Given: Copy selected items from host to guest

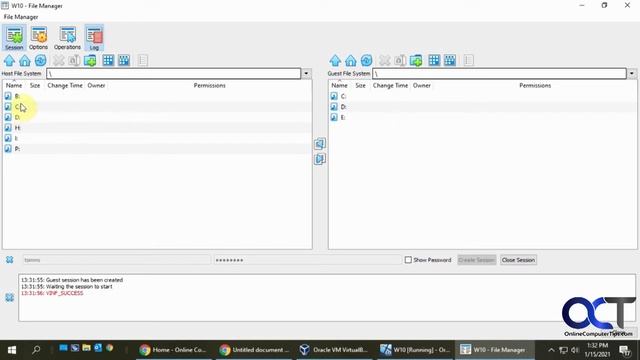Looking at the screenshot, I should pyautogui.click(x=320, y=159).
